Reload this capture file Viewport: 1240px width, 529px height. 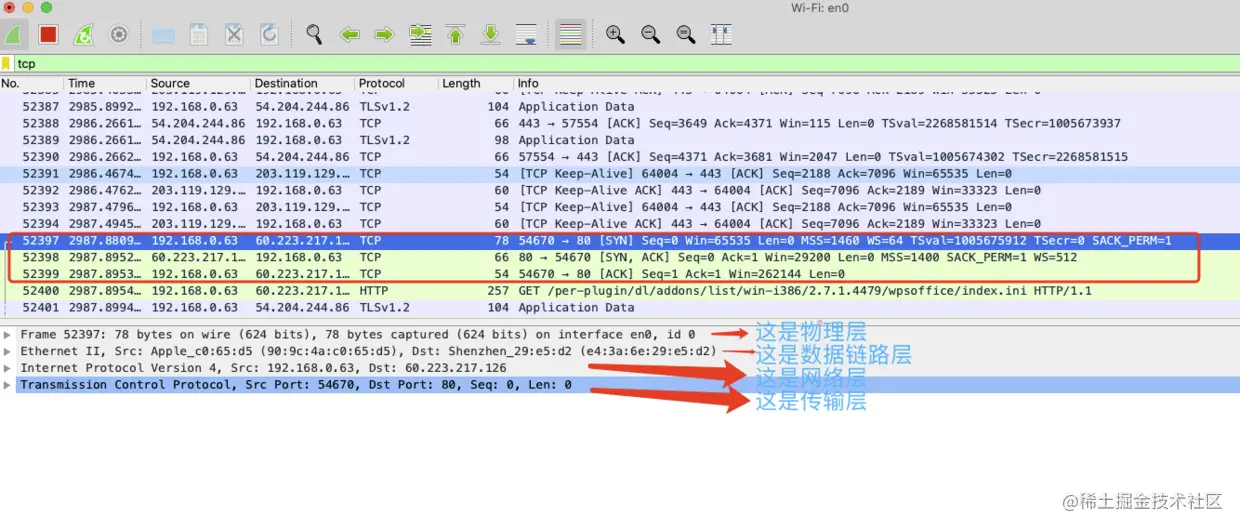coord(269,35)
